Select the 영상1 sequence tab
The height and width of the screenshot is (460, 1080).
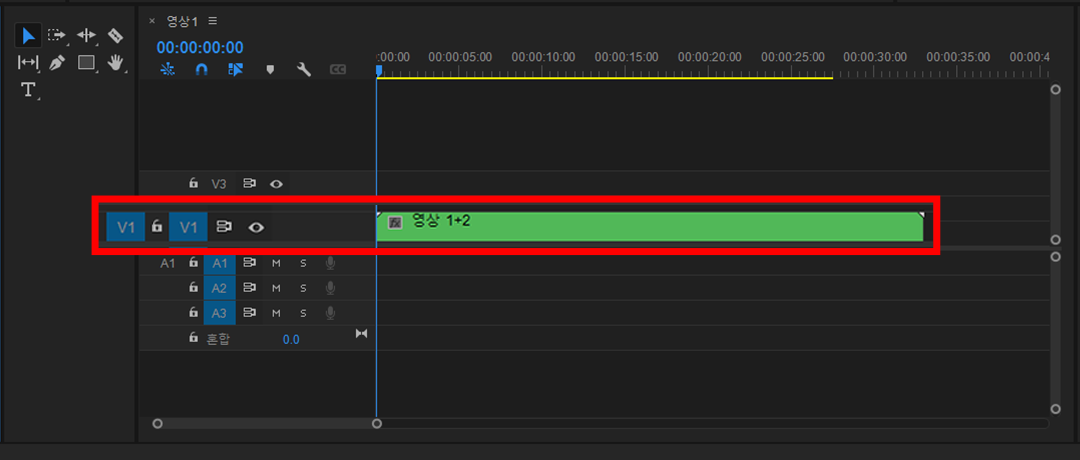pyautogui.click(x=181, y=21)
